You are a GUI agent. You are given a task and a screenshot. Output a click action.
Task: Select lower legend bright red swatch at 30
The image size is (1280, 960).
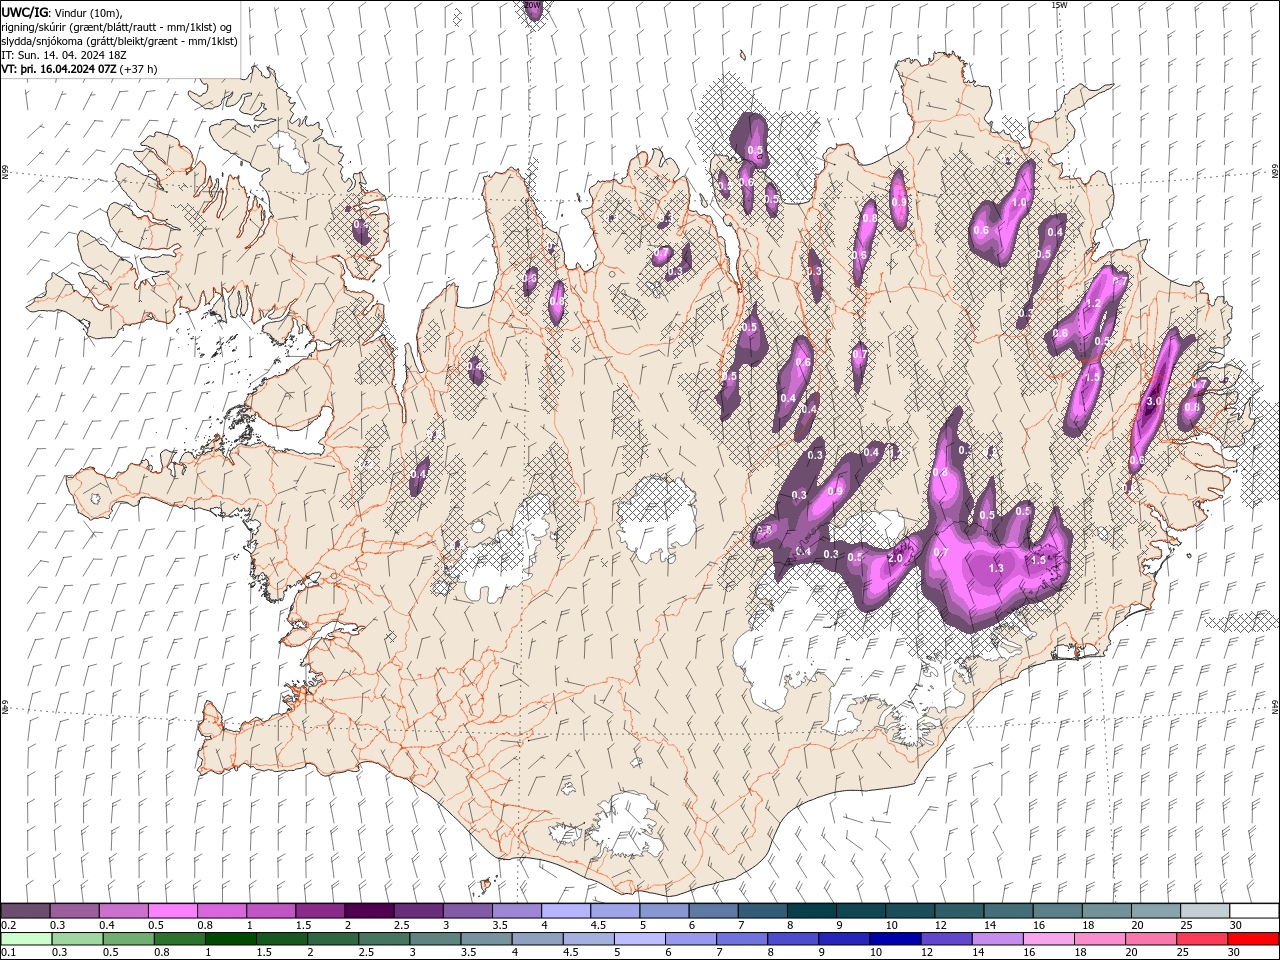[1253, 939]
